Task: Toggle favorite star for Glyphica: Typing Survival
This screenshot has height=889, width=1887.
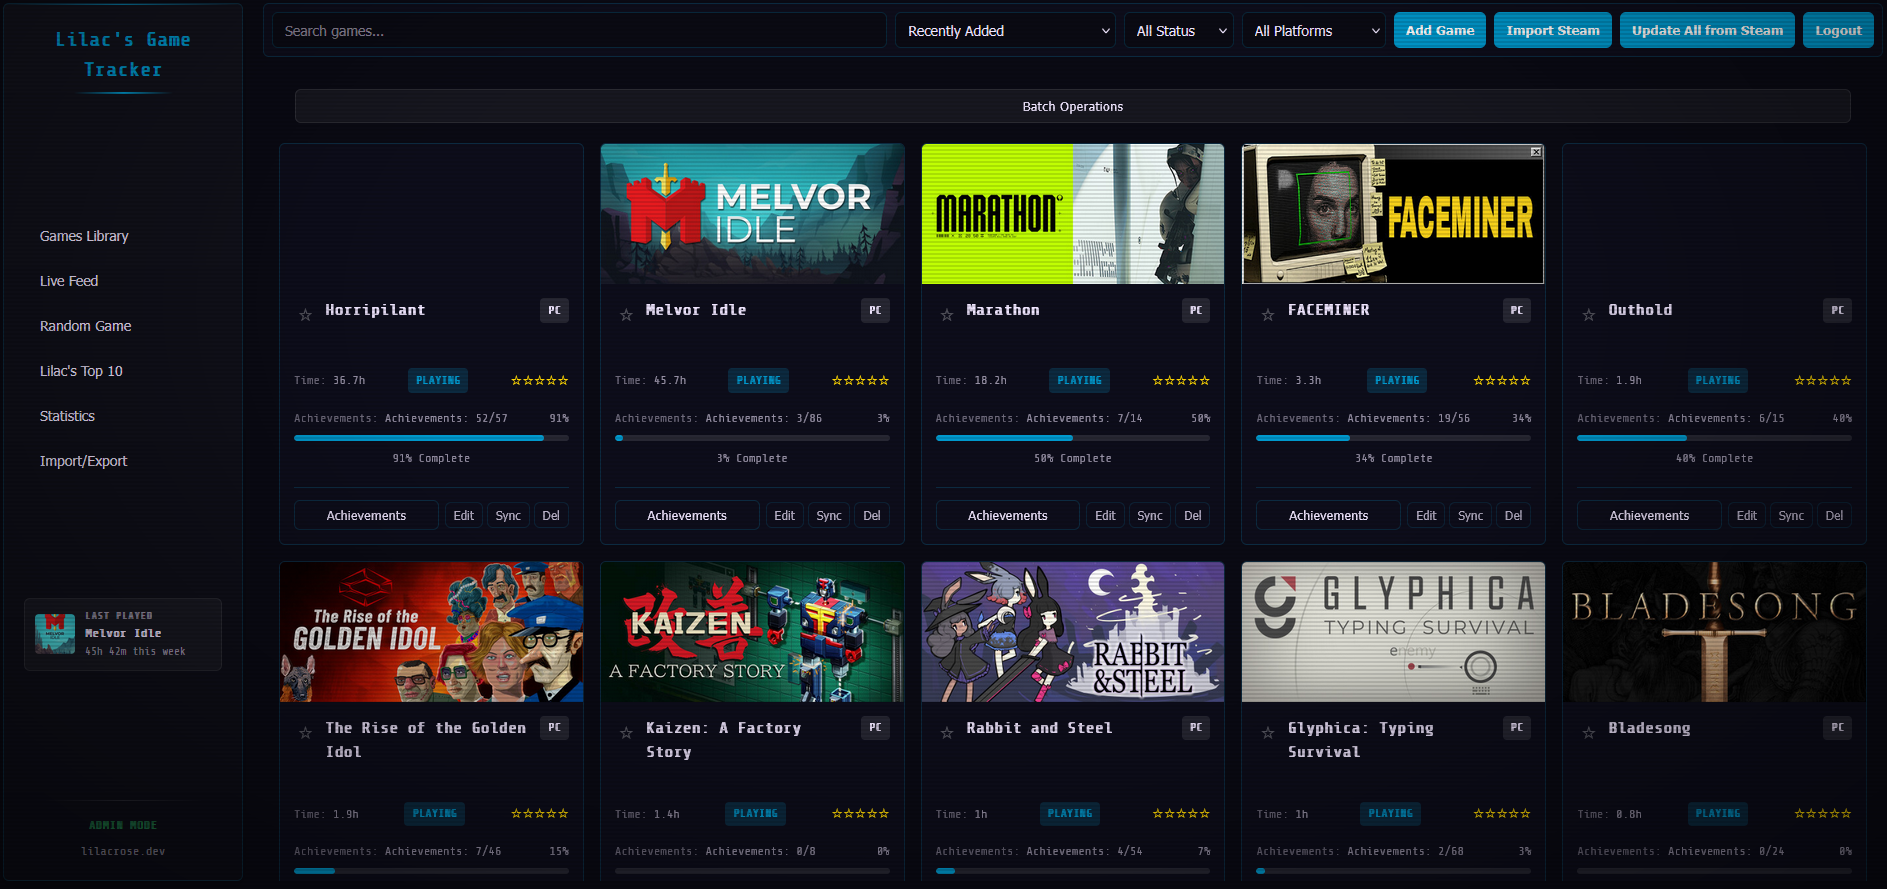Action: (1268, 733)
